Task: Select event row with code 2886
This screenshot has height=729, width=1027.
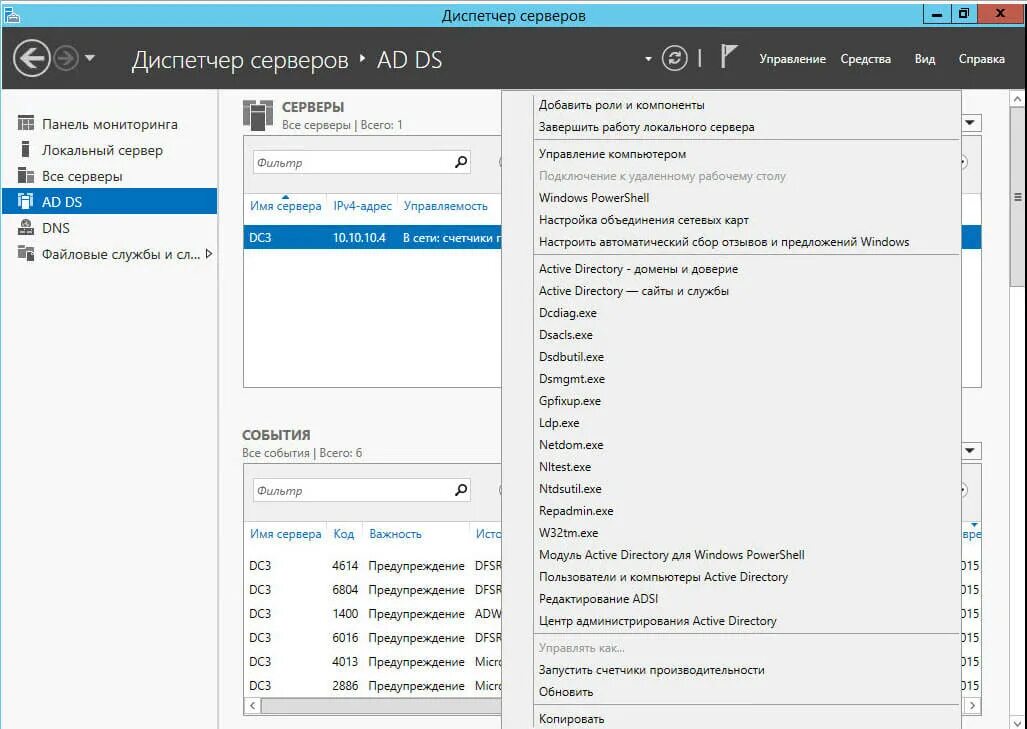Action: pyautogui.click(x=373, y=686)
